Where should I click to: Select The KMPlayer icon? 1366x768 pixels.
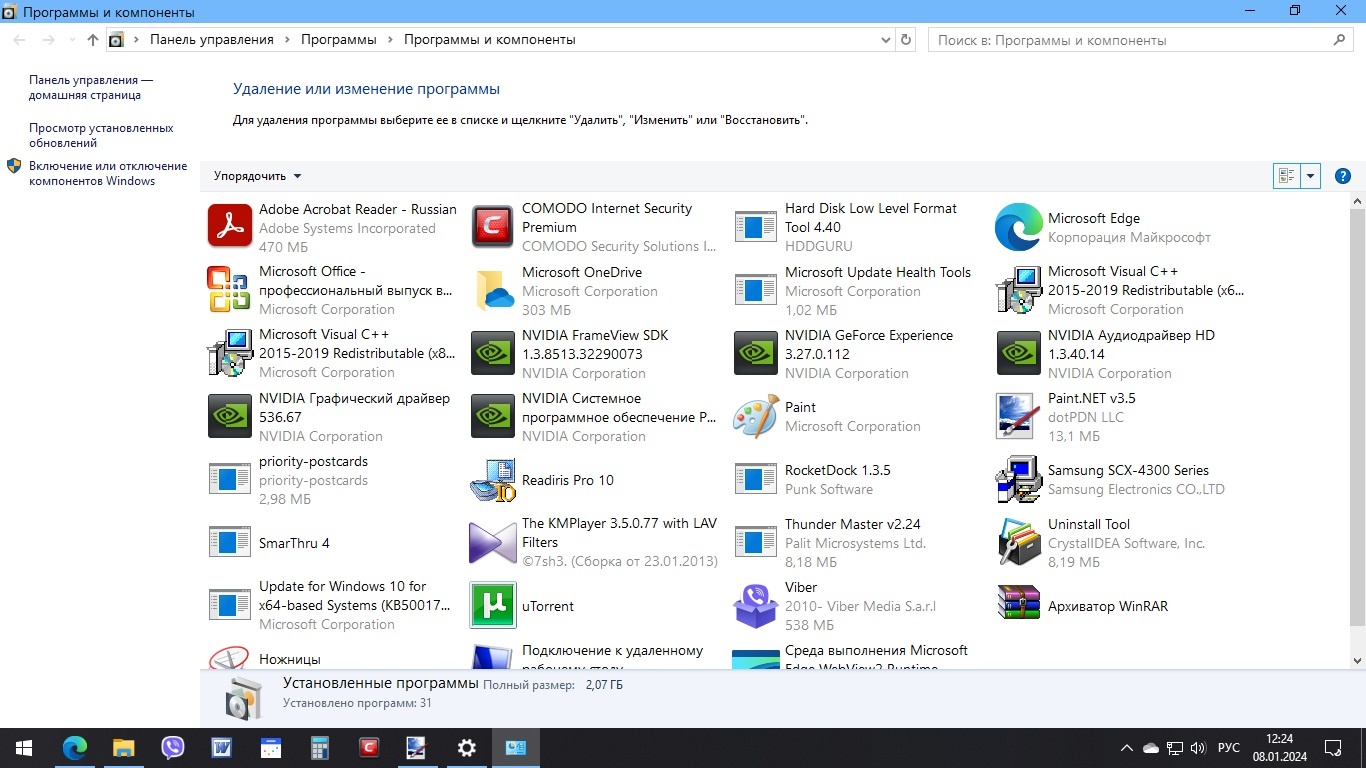coord(493,543)
